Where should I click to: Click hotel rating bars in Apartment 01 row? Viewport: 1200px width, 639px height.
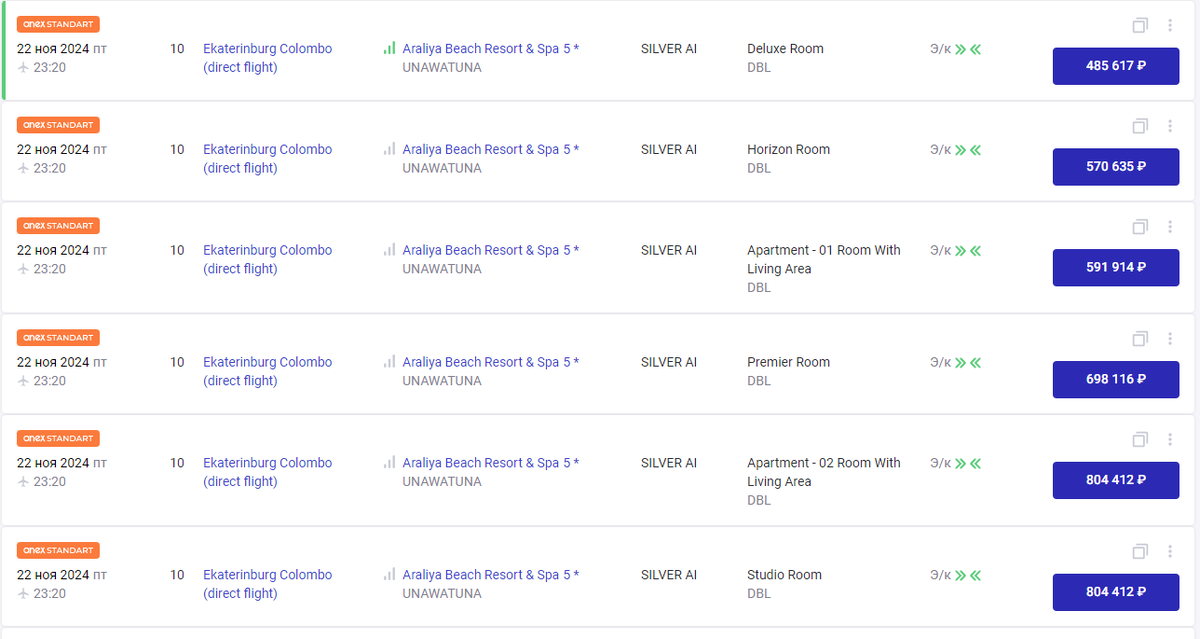pos(389,250)
